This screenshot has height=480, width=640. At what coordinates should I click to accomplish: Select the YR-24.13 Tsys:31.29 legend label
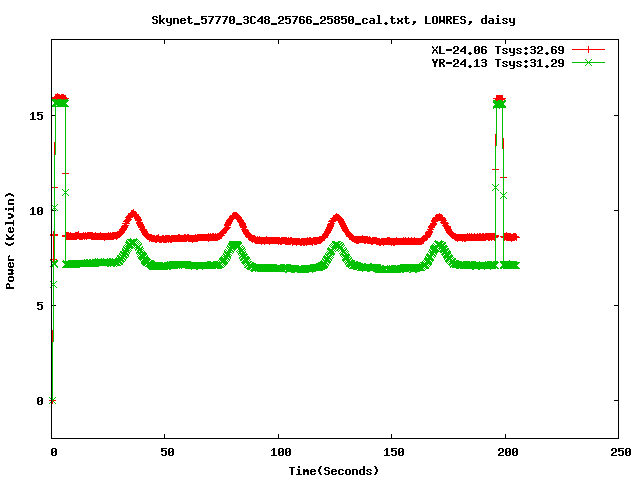[498, 63]
